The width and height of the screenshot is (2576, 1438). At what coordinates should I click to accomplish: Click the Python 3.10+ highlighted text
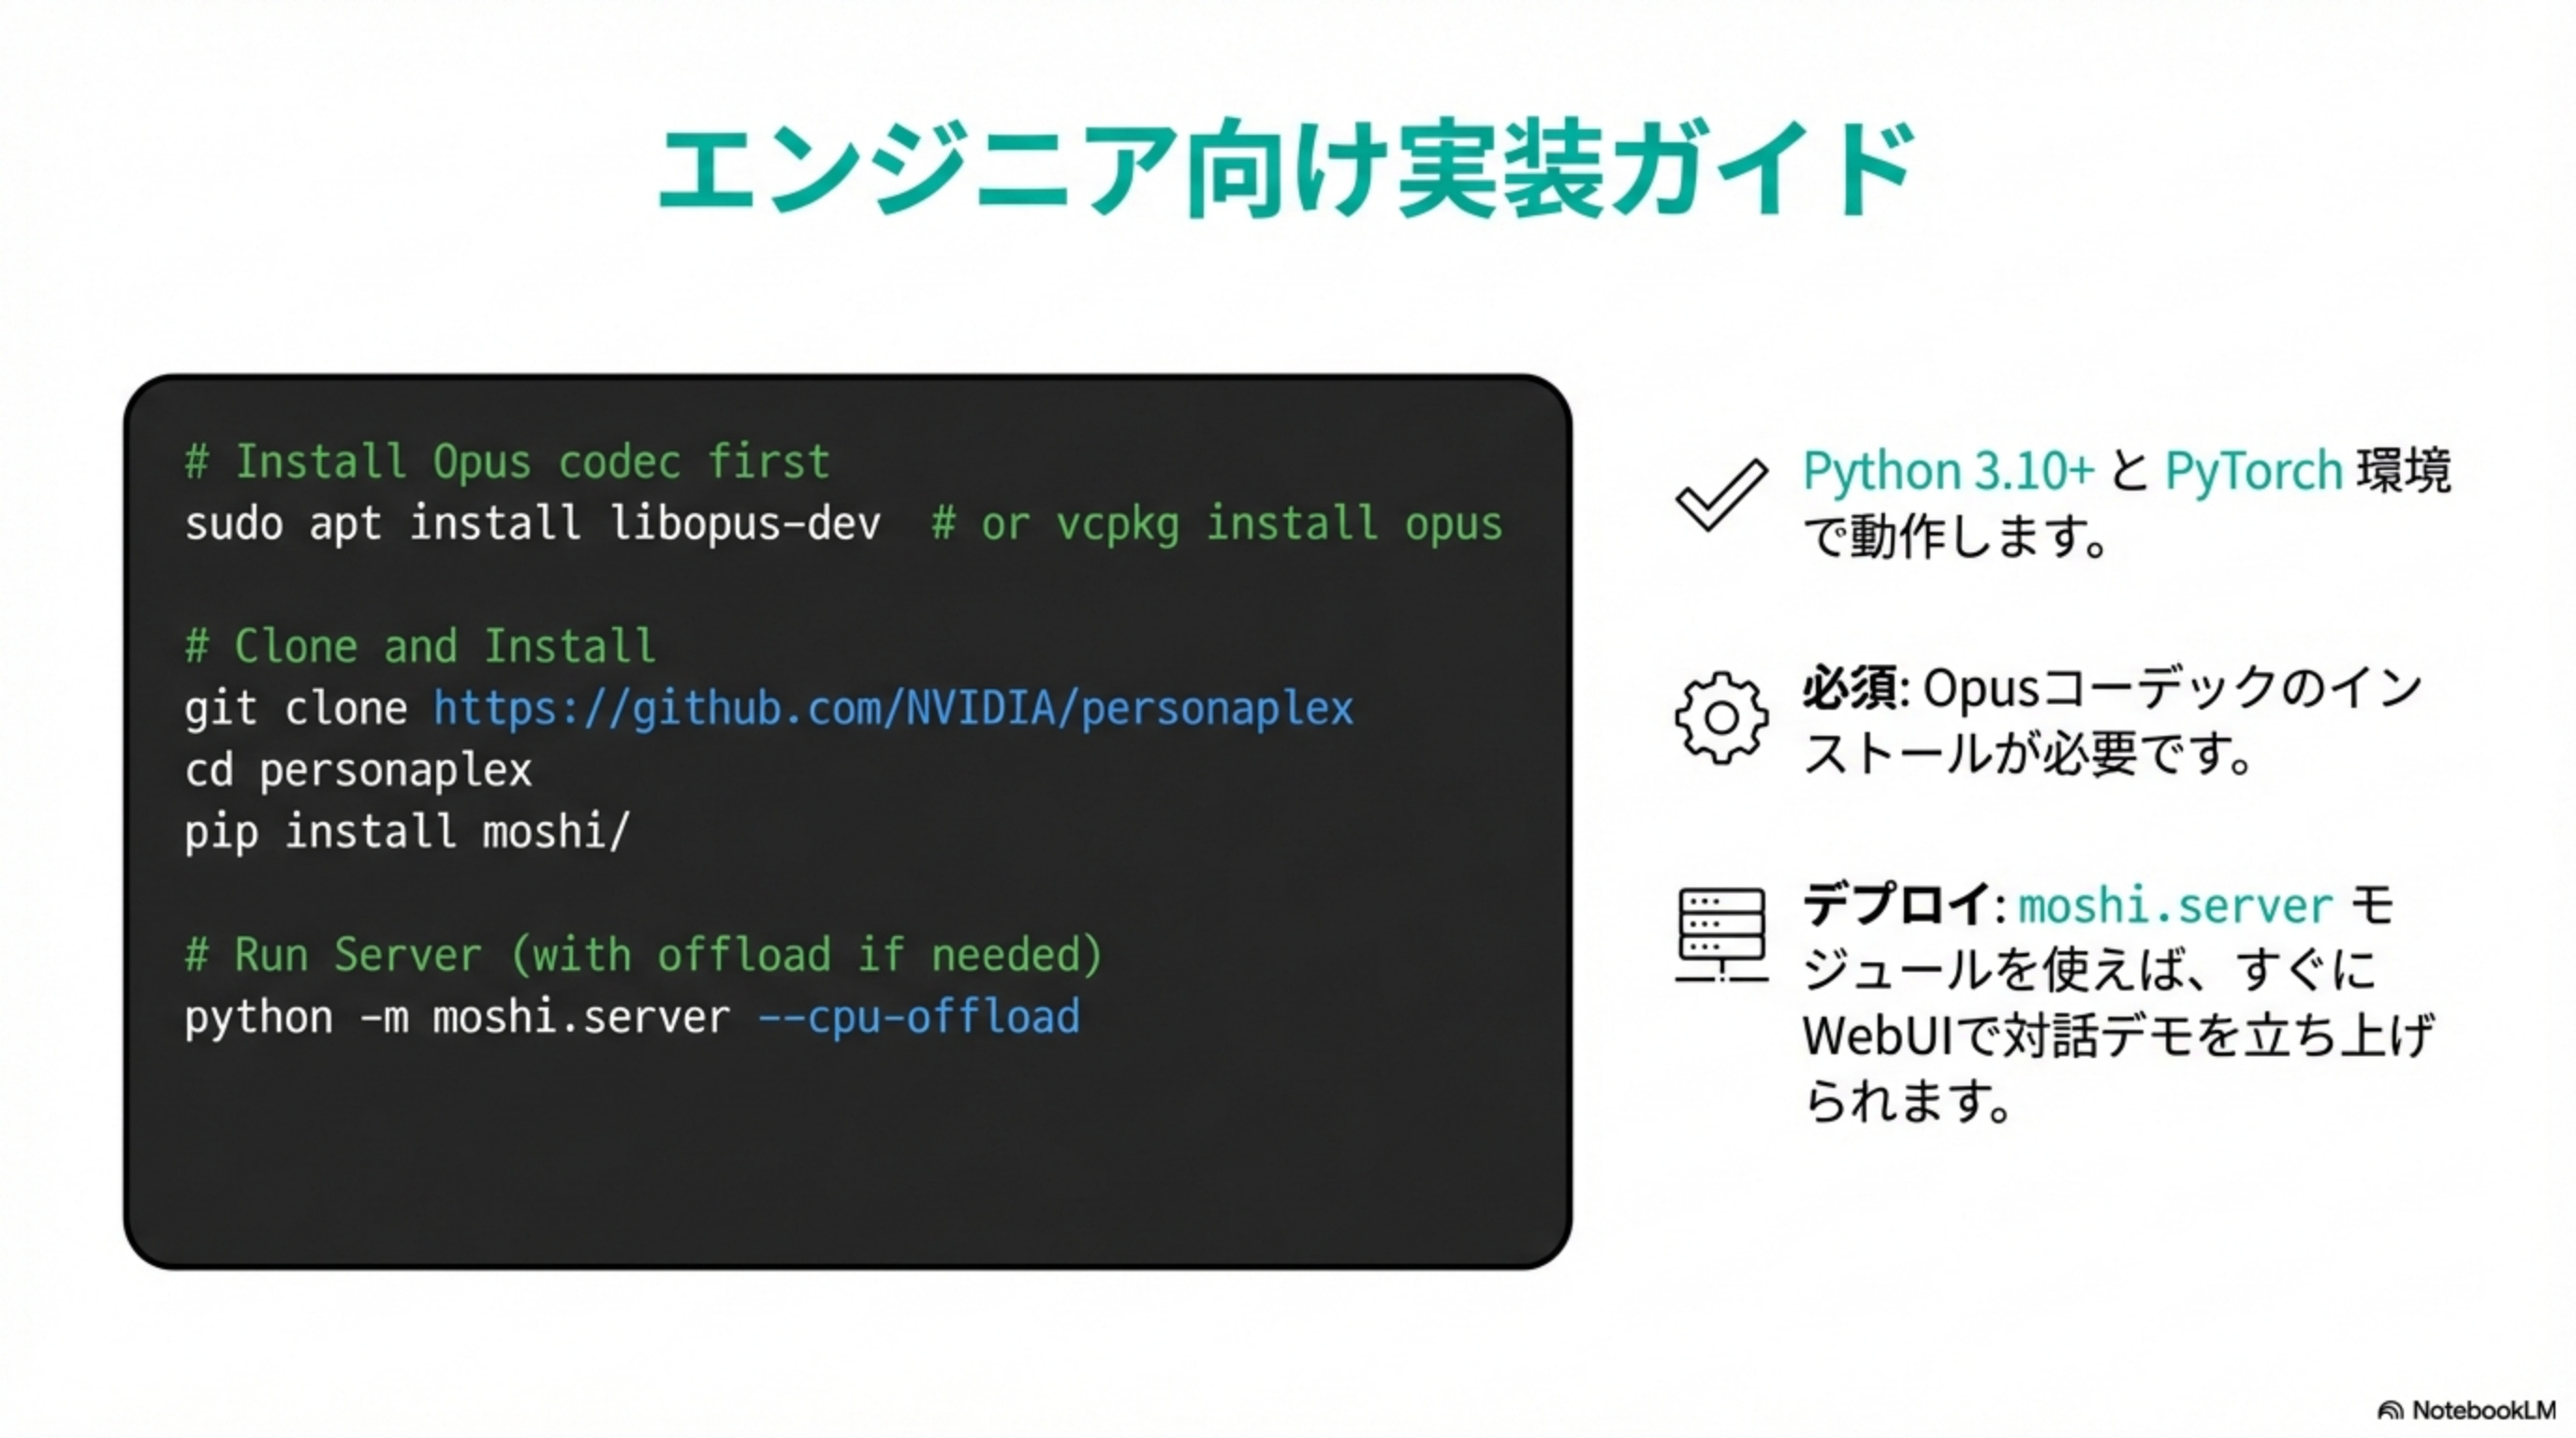pos(1947,470)
